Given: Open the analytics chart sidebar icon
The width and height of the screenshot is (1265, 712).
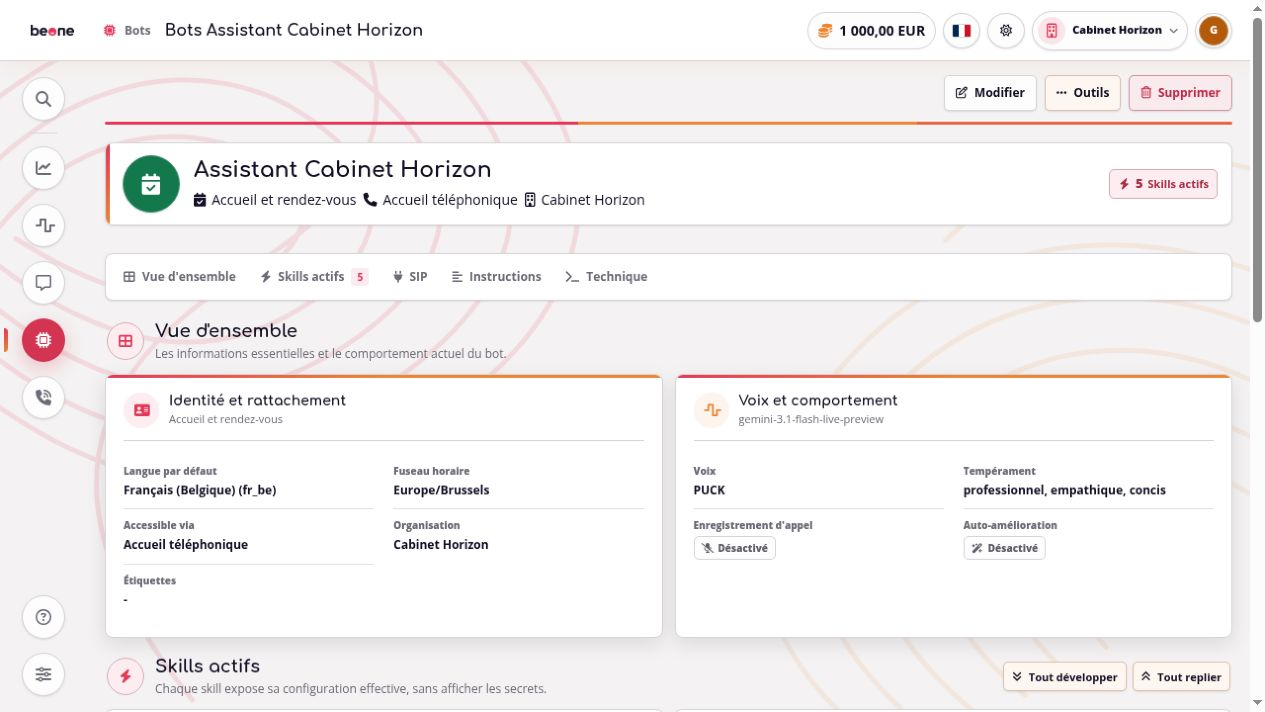Looking at the screenshot, I should [43, 167].
